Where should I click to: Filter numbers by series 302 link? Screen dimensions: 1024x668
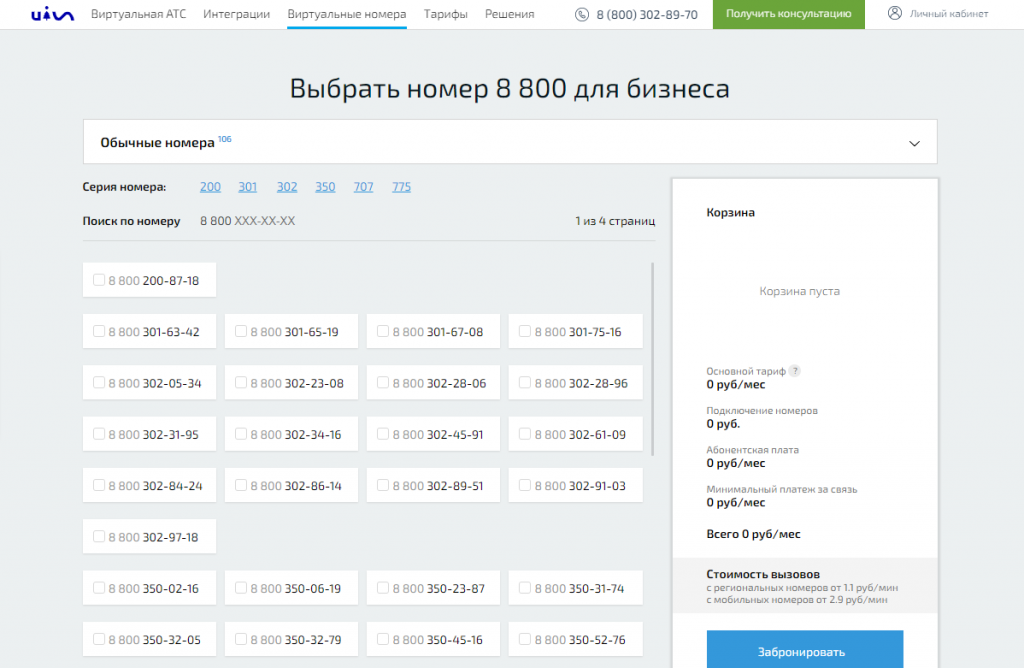point(287,187)
